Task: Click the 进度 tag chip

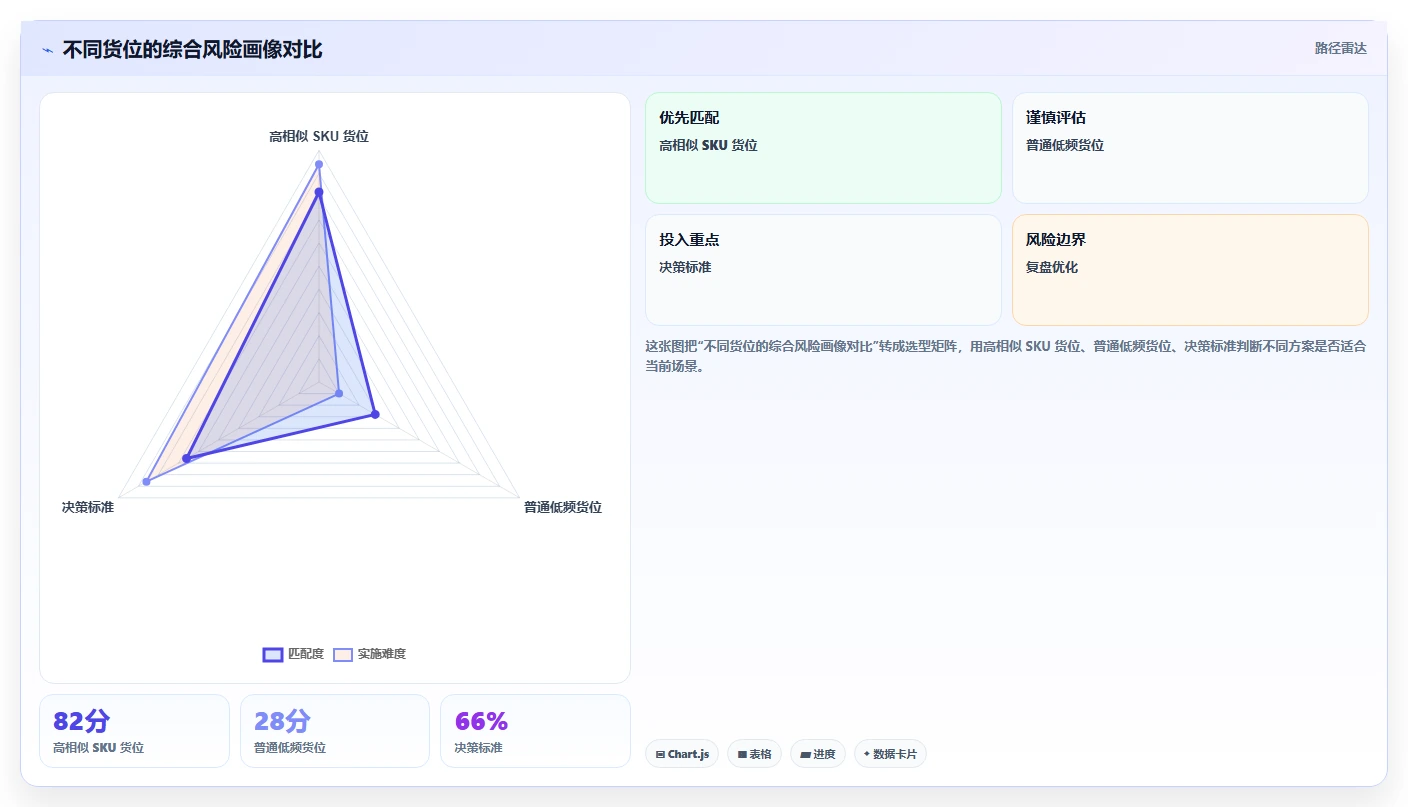Action: coord(818,754)
